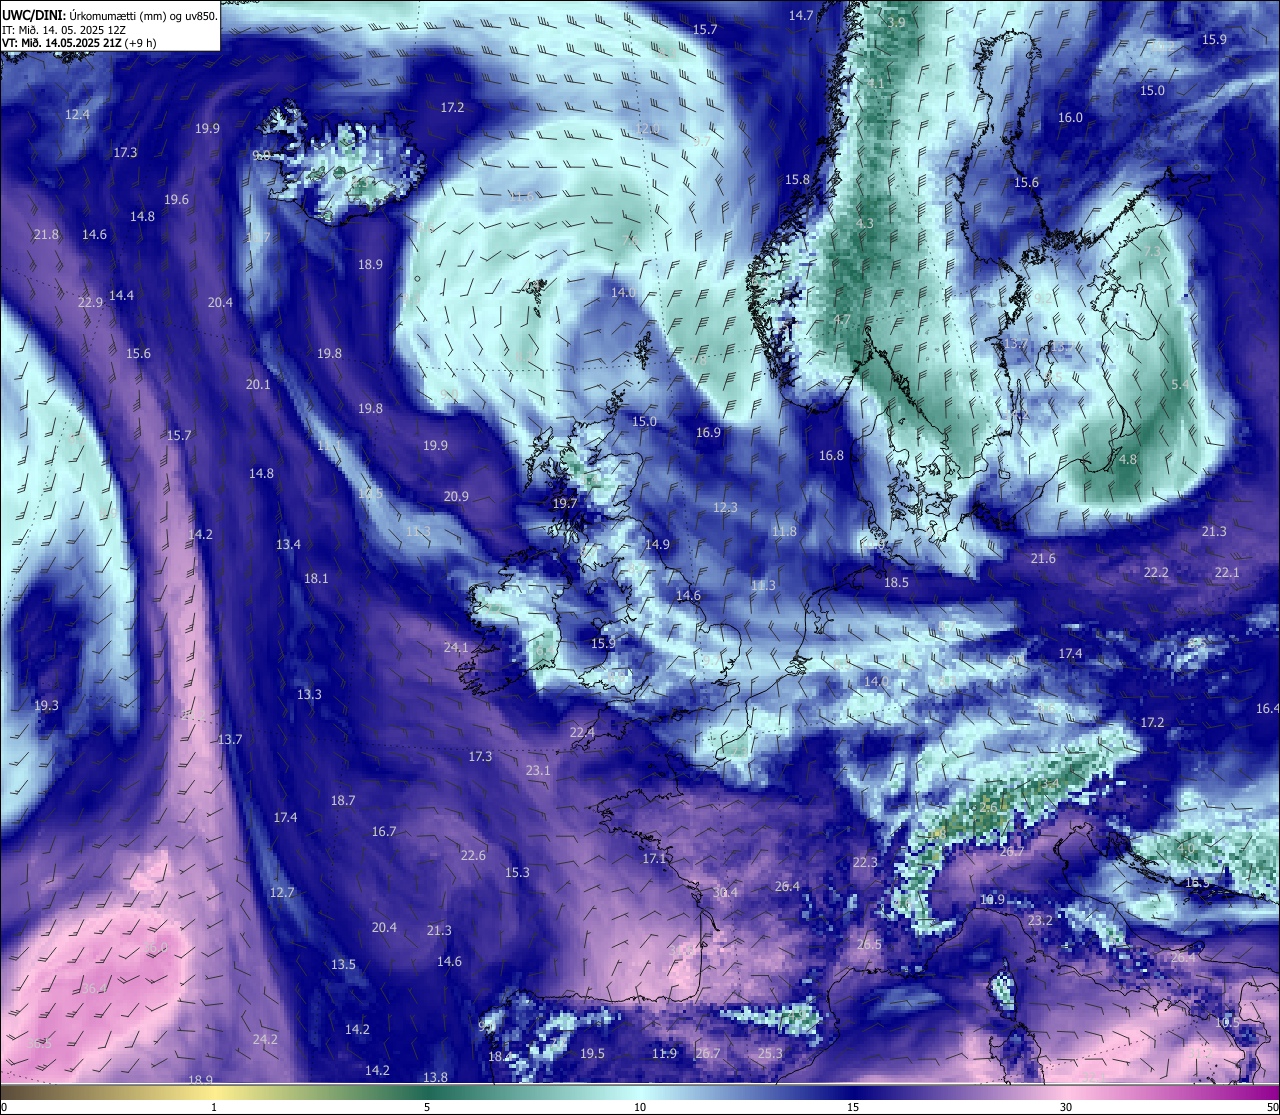The width and height of the screenshot is (1280, 1115).
Task: Click the colorbar tick labeled 30
Action: click(1066, 1107)
